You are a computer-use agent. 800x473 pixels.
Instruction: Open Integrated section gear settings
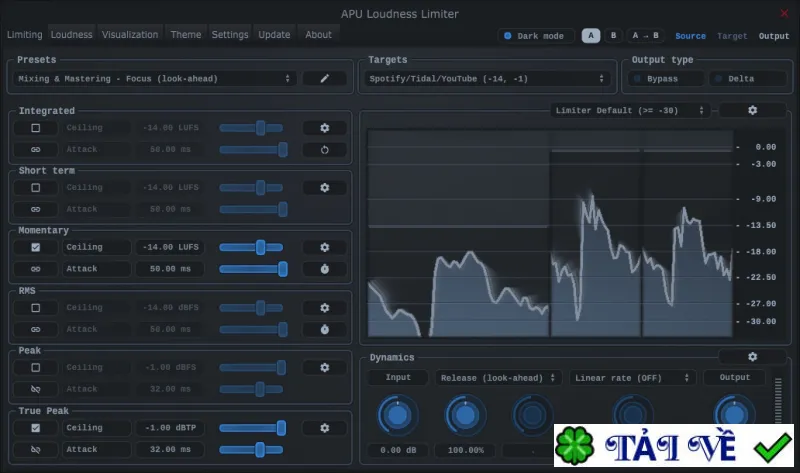click(324, 128)
